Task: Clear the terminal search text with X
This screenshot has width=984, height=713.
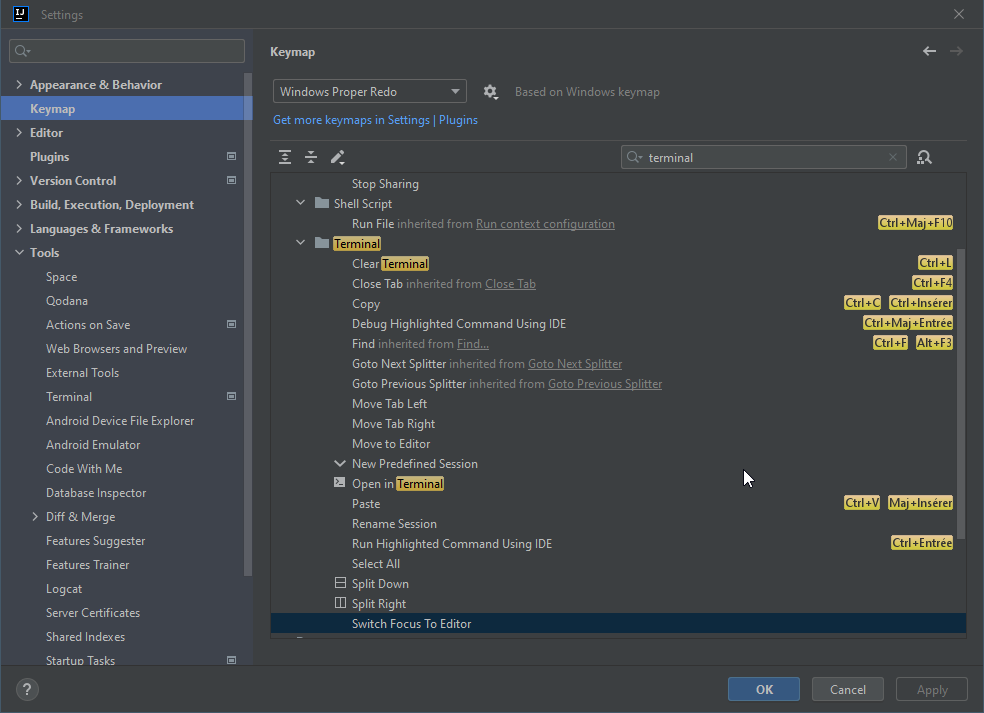Action: pos(893,157)
